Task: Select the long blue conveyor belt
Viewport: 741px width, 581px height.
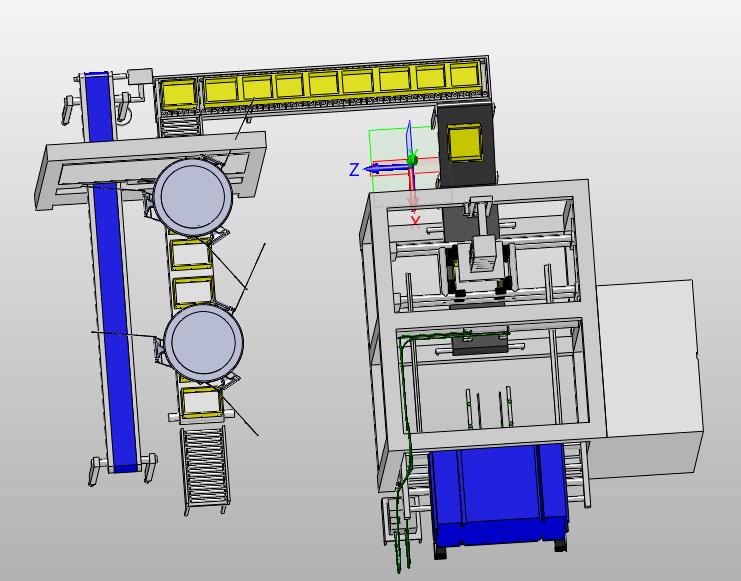Action: tap(116, 326)
